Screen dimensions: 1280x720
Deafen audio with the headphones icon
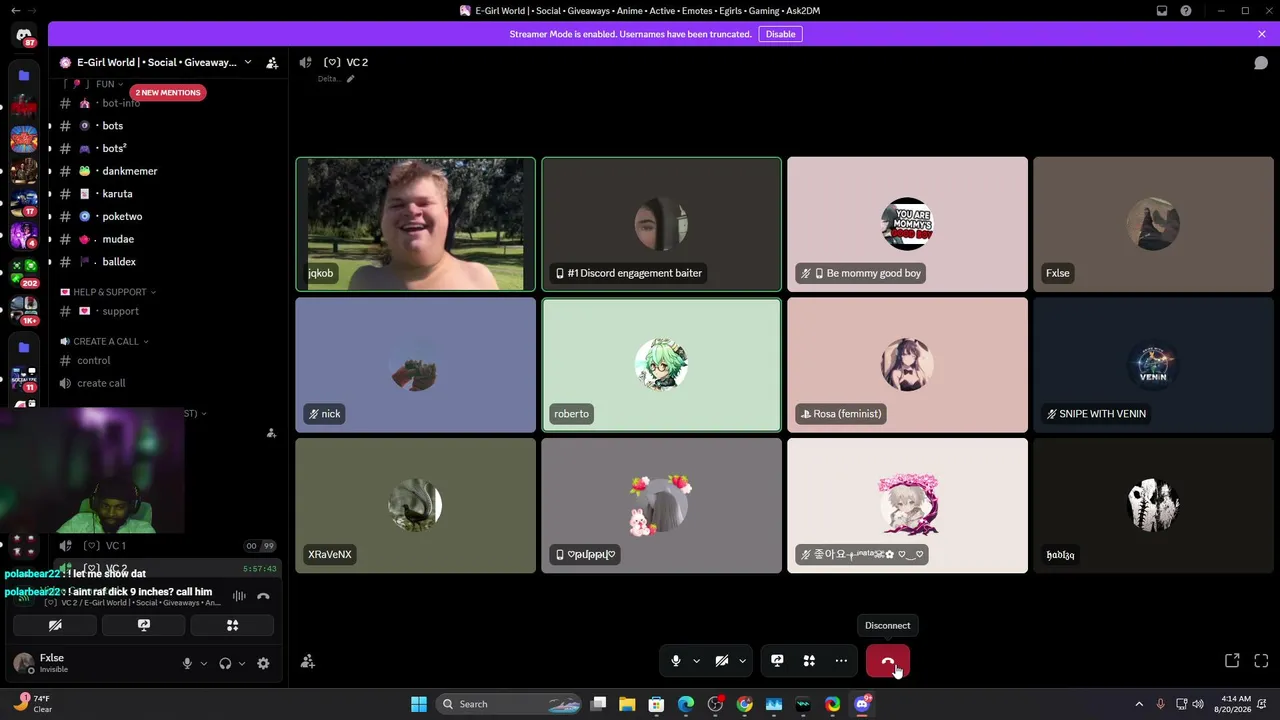(225, 663)
